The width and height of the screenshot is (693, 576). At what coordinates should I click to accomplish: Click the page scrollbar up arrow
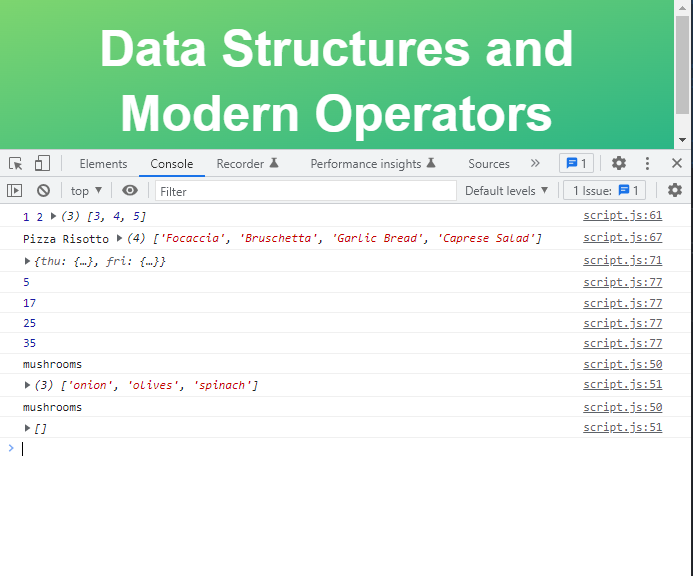click(x=683, y=8)
